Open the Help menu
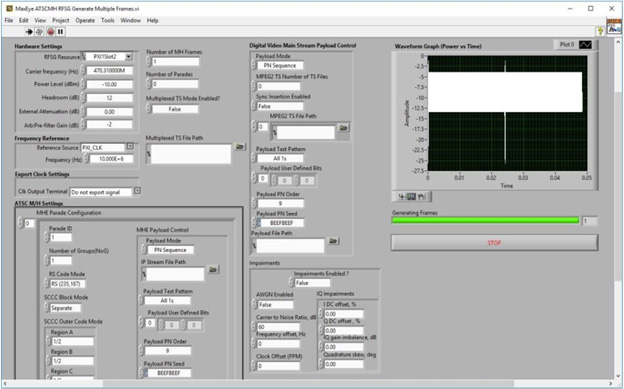 pyautogui.click(x=152, y=20)
